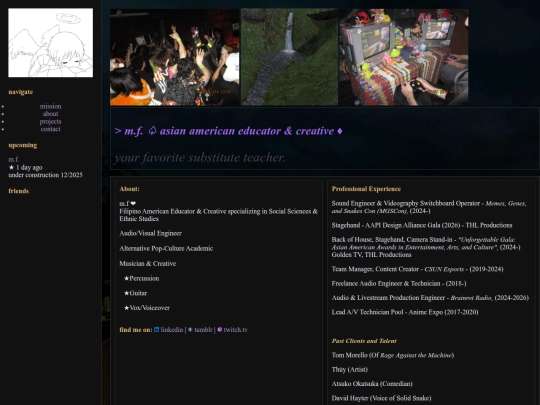Open the mission page link
Screen dimensions: 540x405
50,106
